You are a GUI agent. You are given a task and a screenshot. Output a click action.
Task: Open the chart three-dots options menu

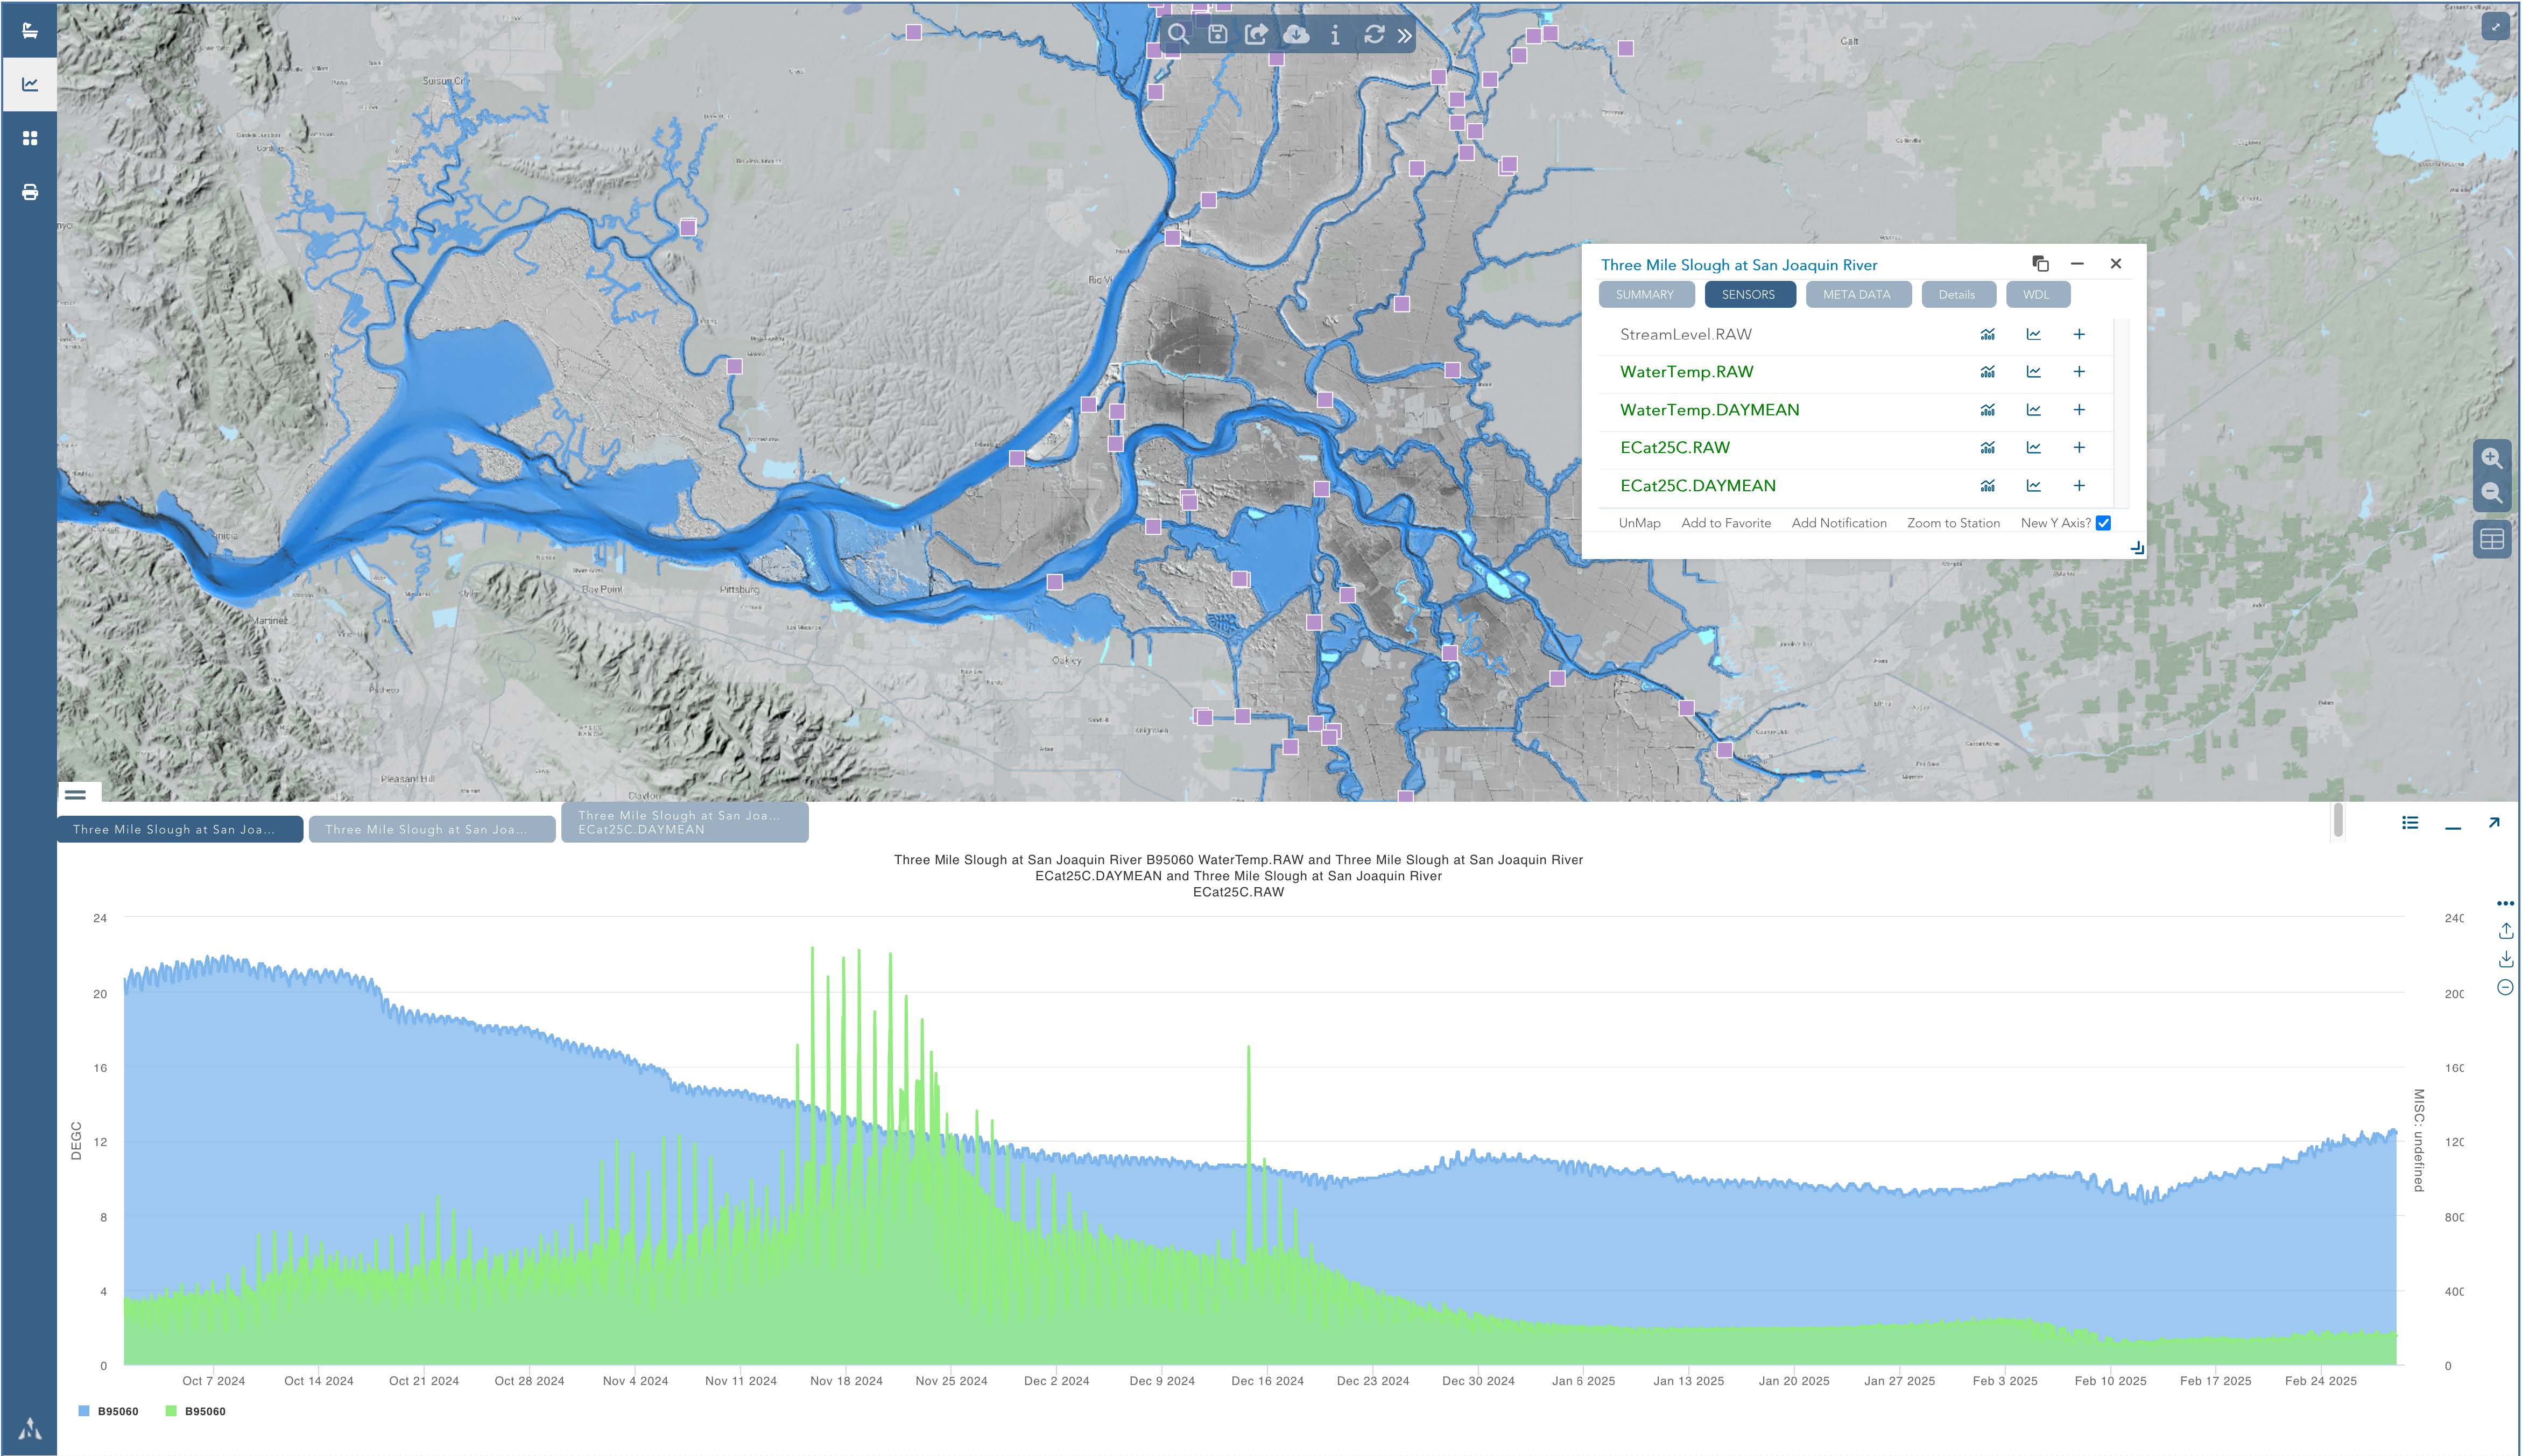(x=2505, y=903)
